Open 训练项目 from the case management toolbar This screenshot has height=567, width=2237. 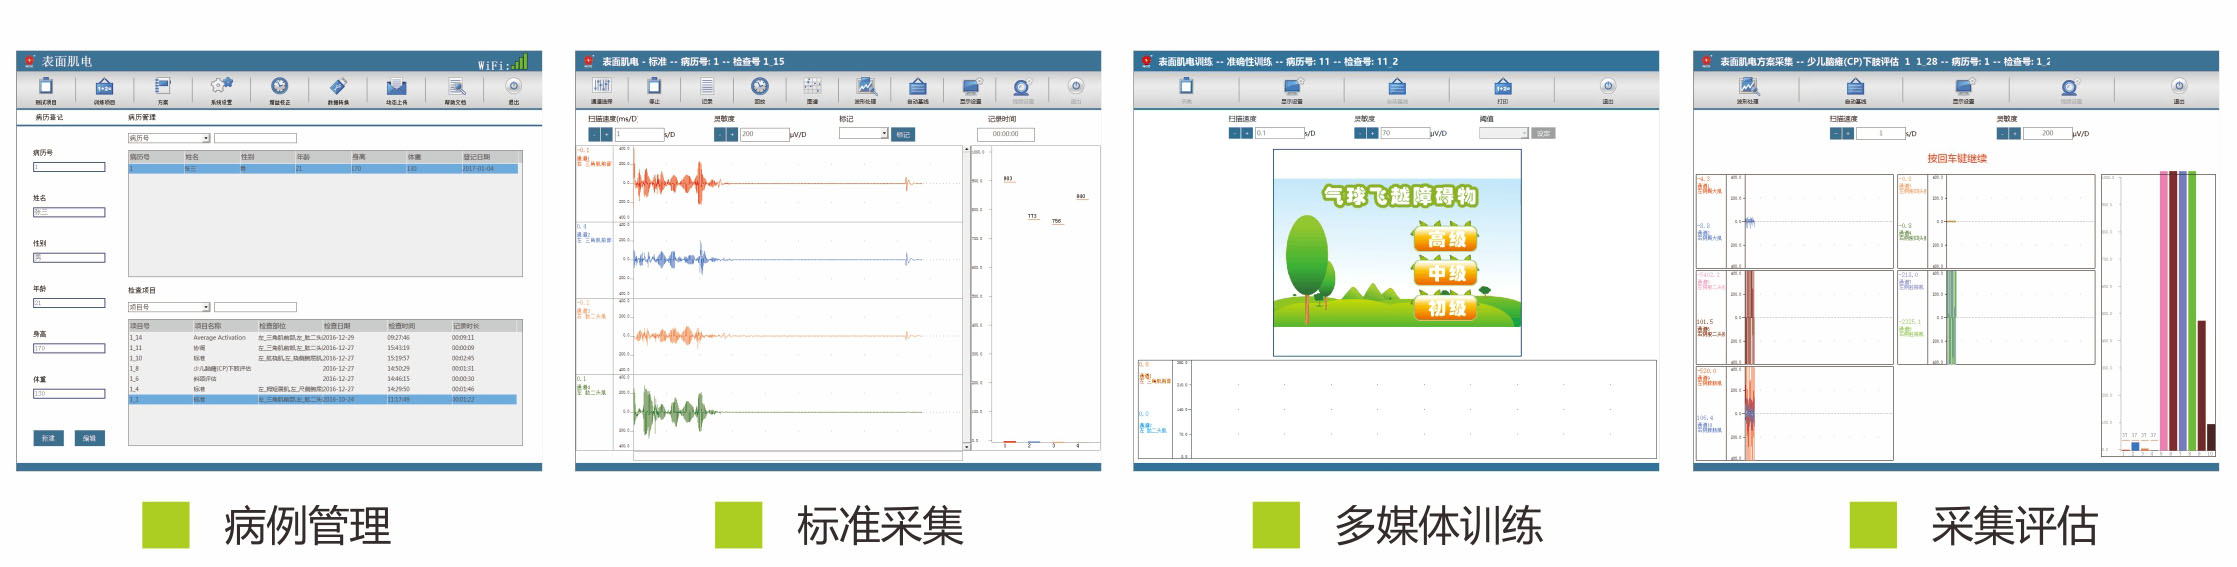point(104,88)
